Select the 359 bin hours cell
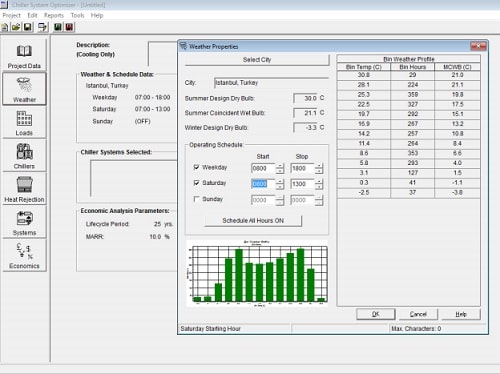The height and width of the screenshot is (374, 500). (x=413, y=95)
